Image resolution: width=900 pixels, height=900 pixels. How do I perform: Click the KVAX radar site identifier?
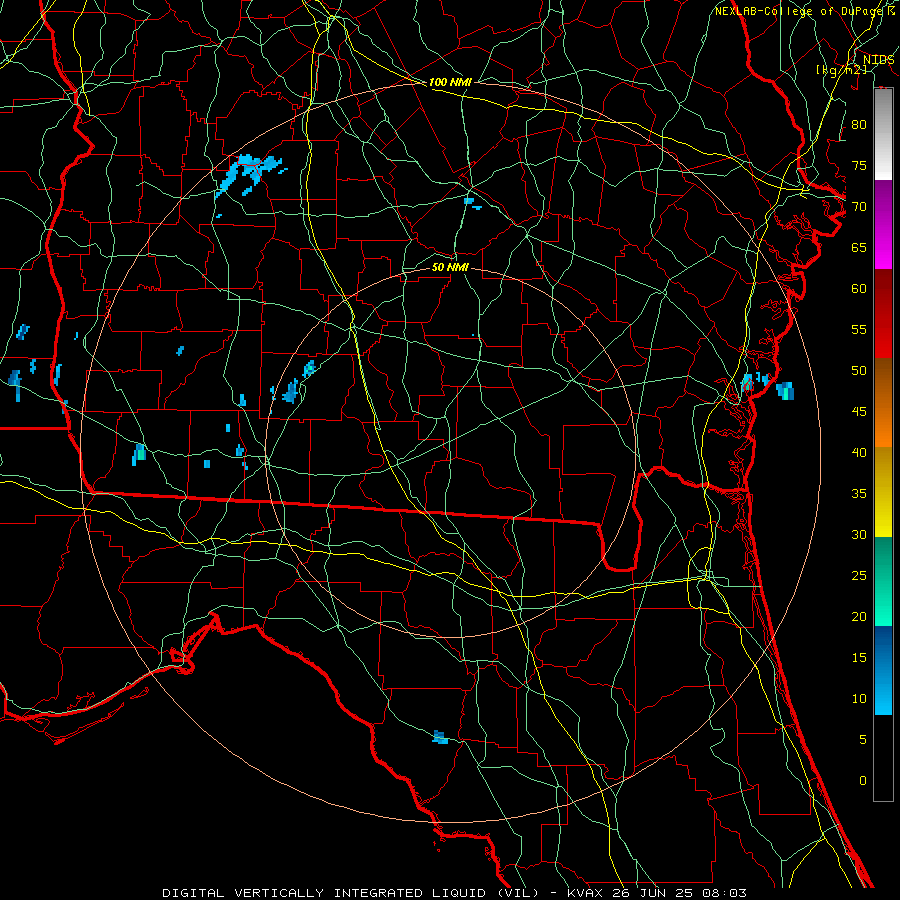tap(585, 893)
